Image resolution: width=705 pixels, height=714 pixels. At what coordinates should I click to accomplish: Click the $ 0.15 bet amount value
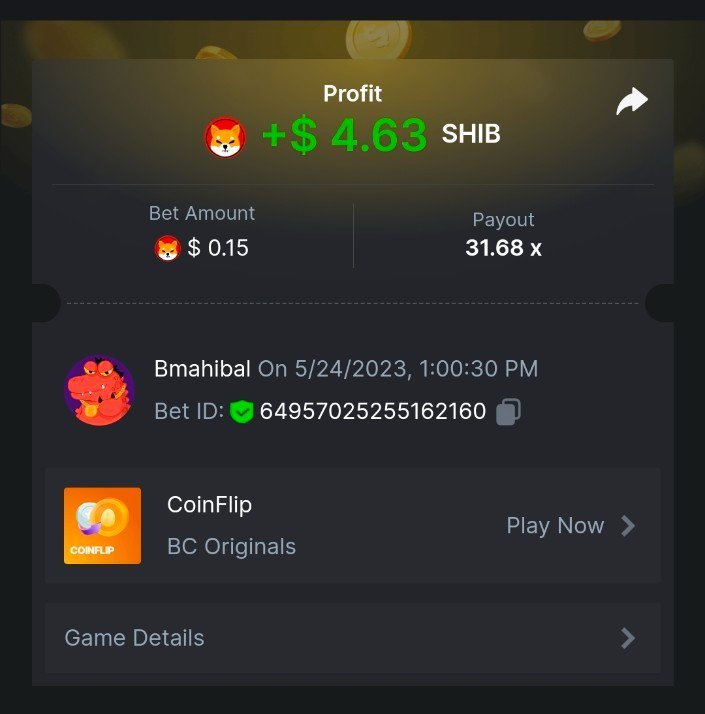pyautogui.click(x=218, y=248)
